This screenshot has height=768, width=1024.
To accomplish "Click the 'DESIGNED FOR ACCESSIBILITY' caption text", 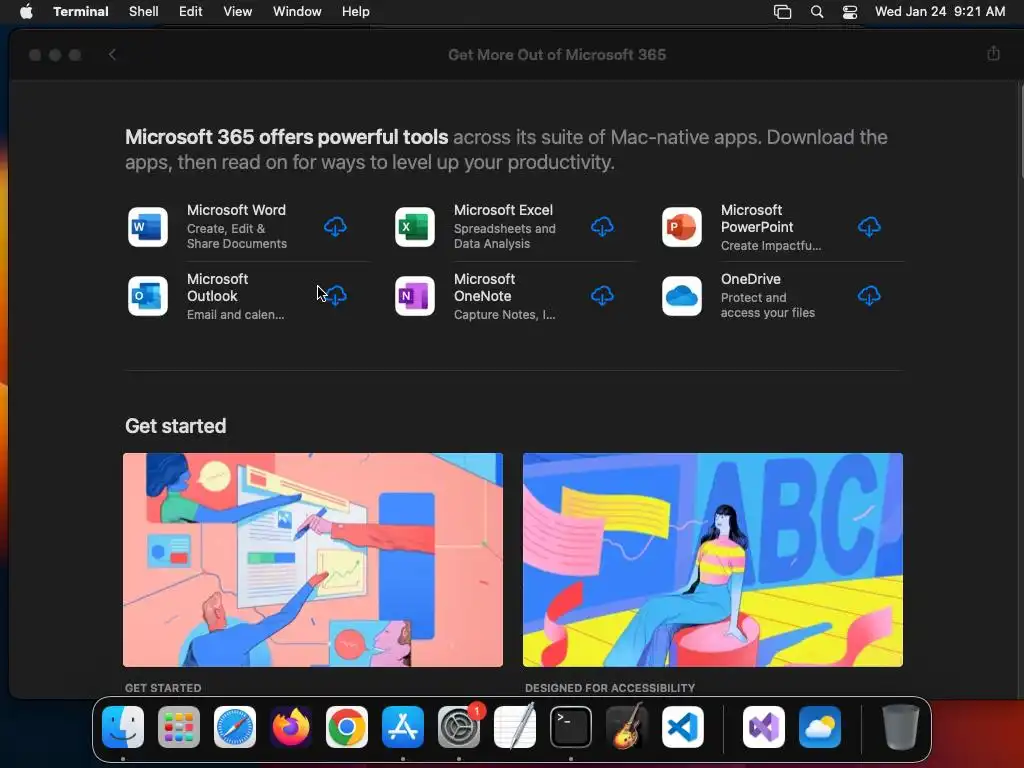I will point(610,688).
